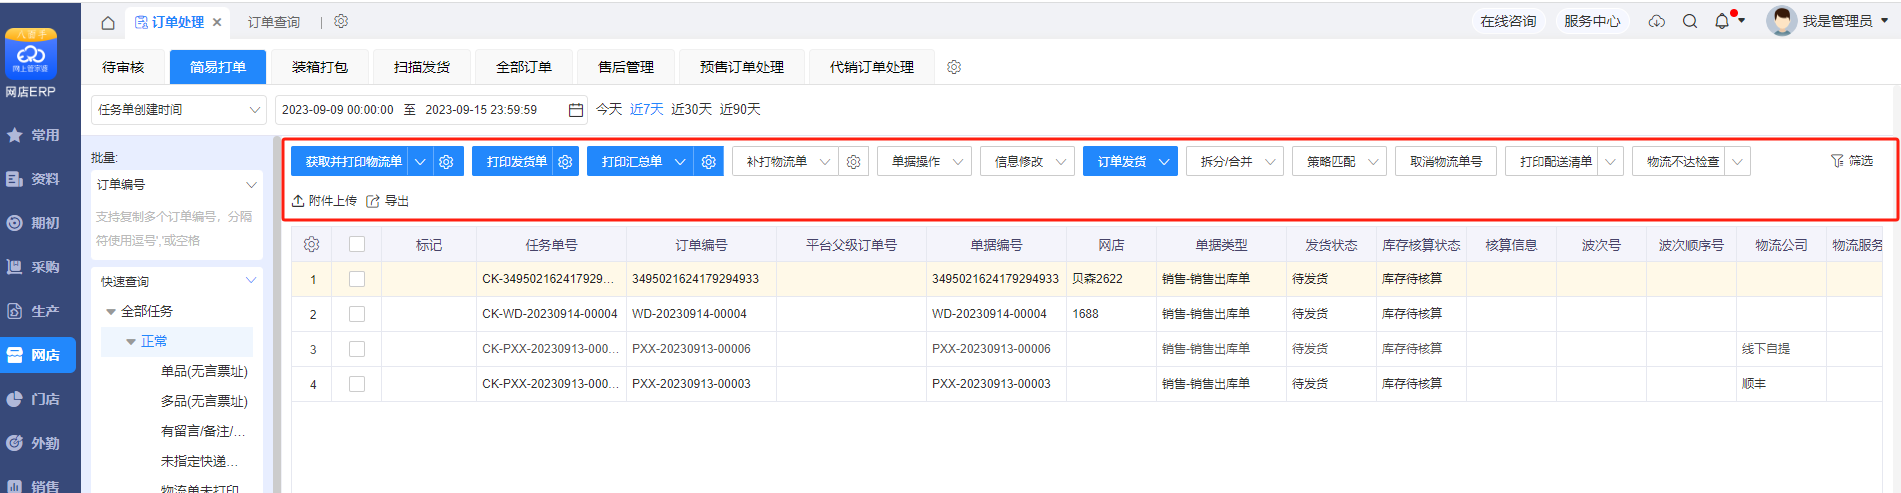Select 今天 date shortcut
The height and width of the screenshot is (493, 1901).
click(x=609, y=109)
